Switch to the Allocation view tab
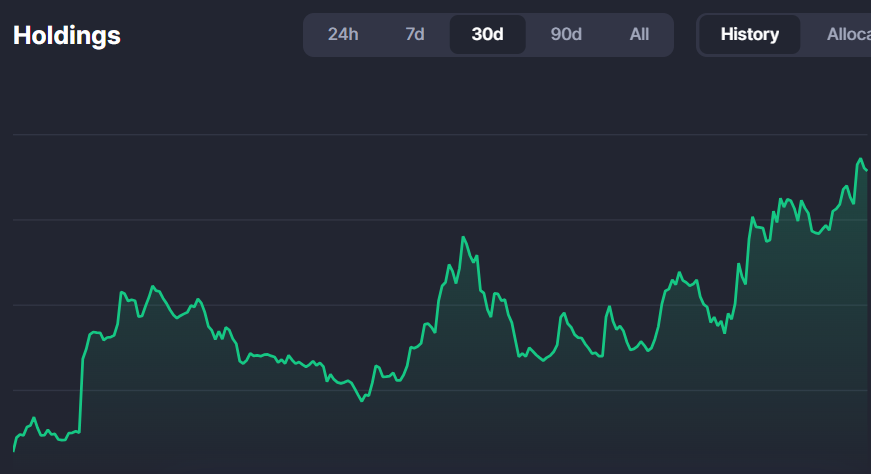This screenshot has width=871, height=474. coord(848,34)
